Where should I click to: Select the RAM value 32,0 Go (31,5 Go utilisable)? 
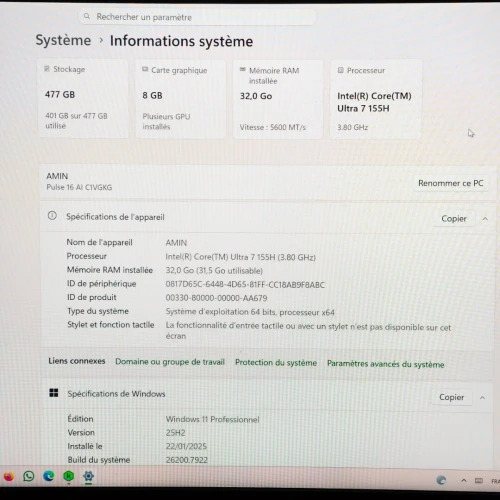(x=214, y=270)
